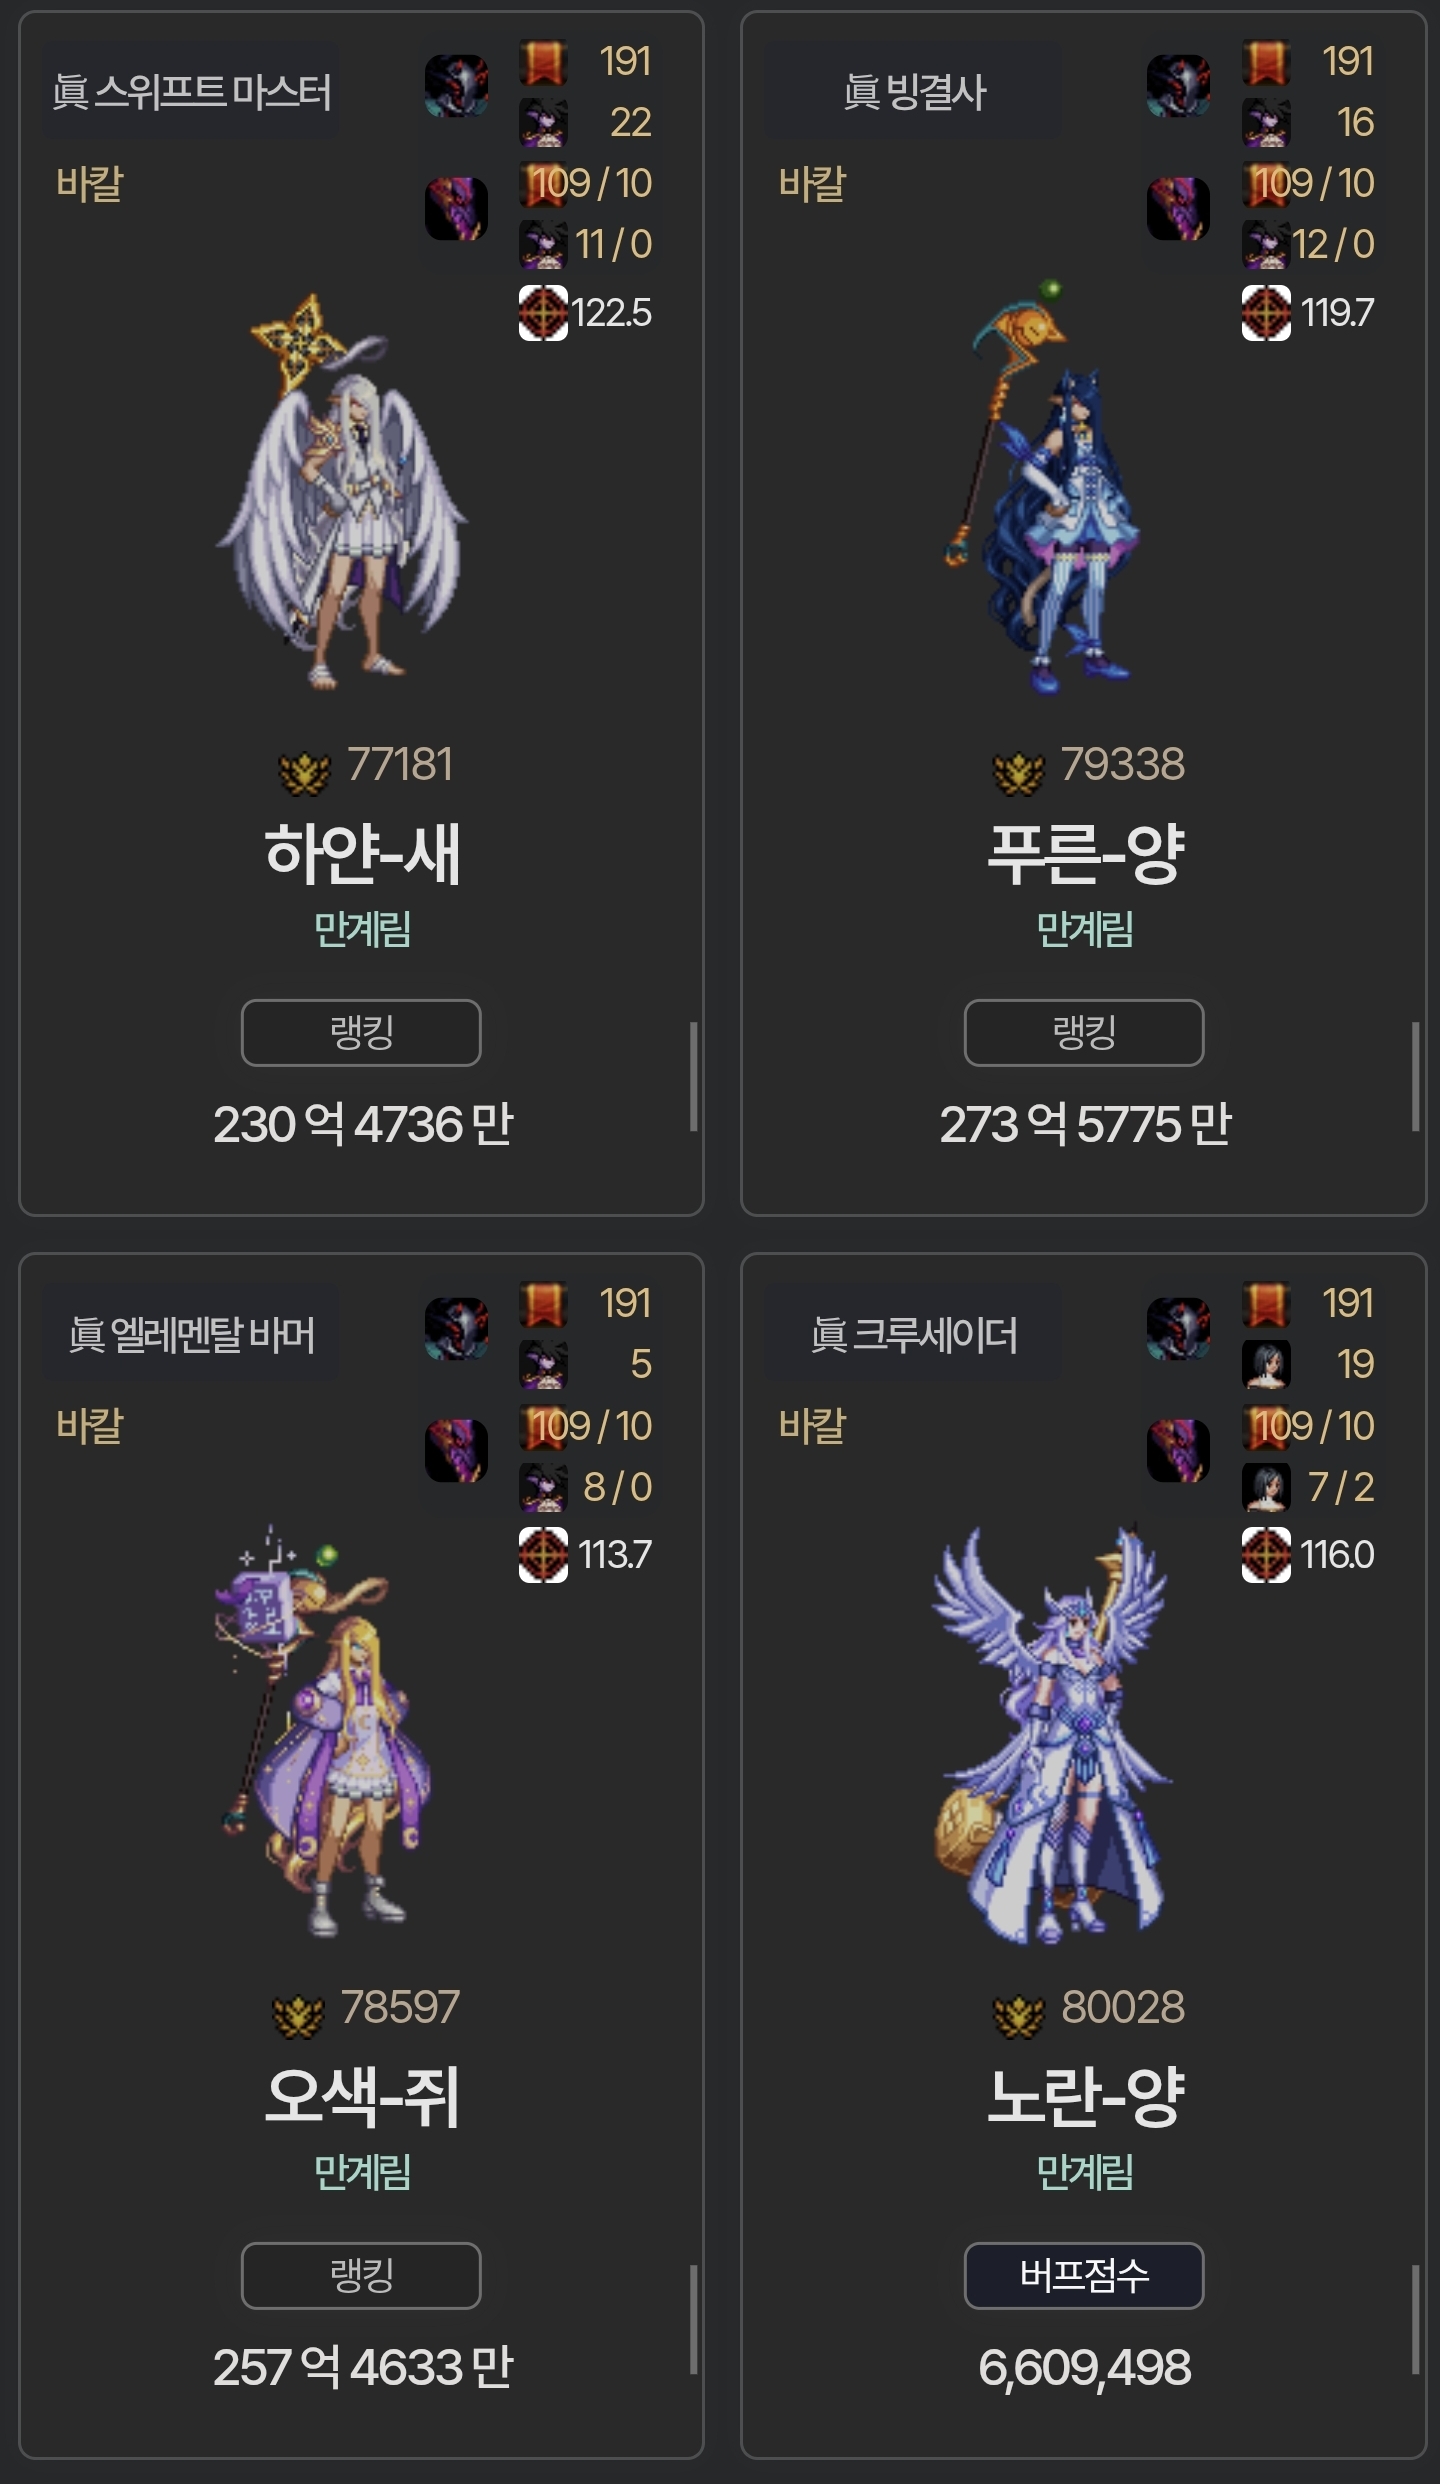
Task: Click the 랭킹 button under 푸른-양
Action: pos(1084,1032)
